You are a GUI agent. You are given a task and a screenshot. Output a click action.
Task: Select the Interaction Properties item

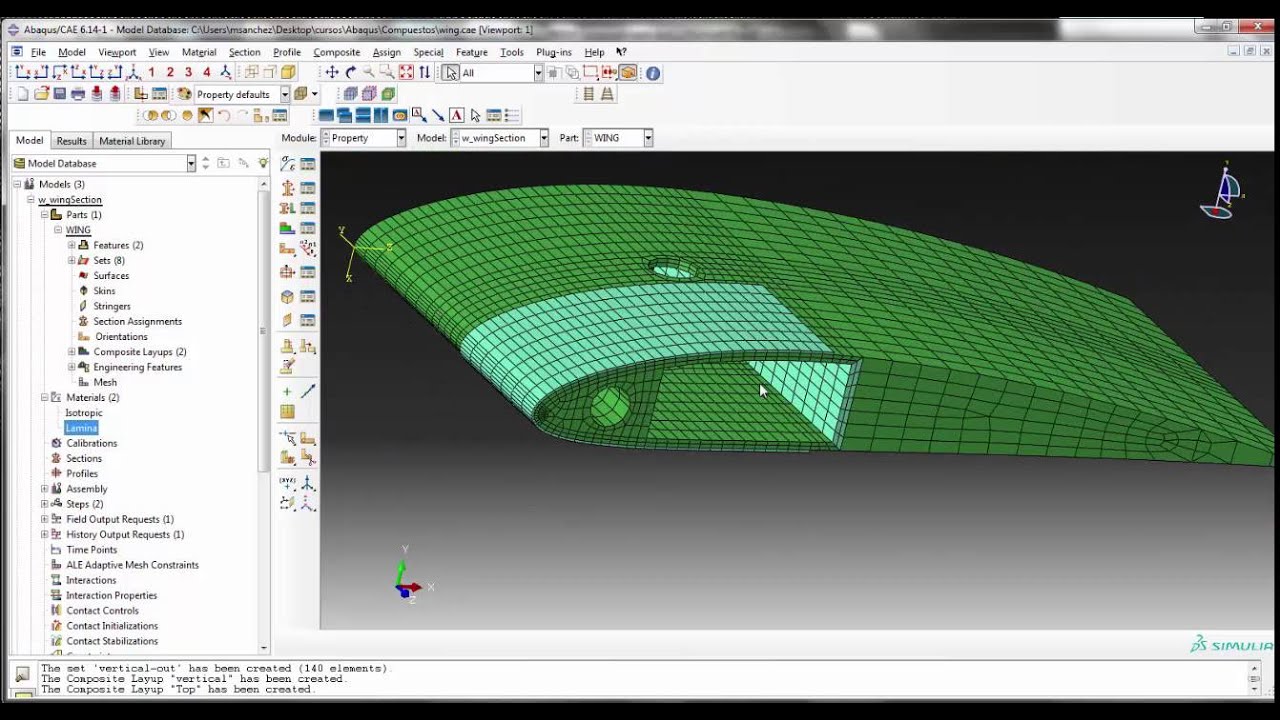[111, 595]
